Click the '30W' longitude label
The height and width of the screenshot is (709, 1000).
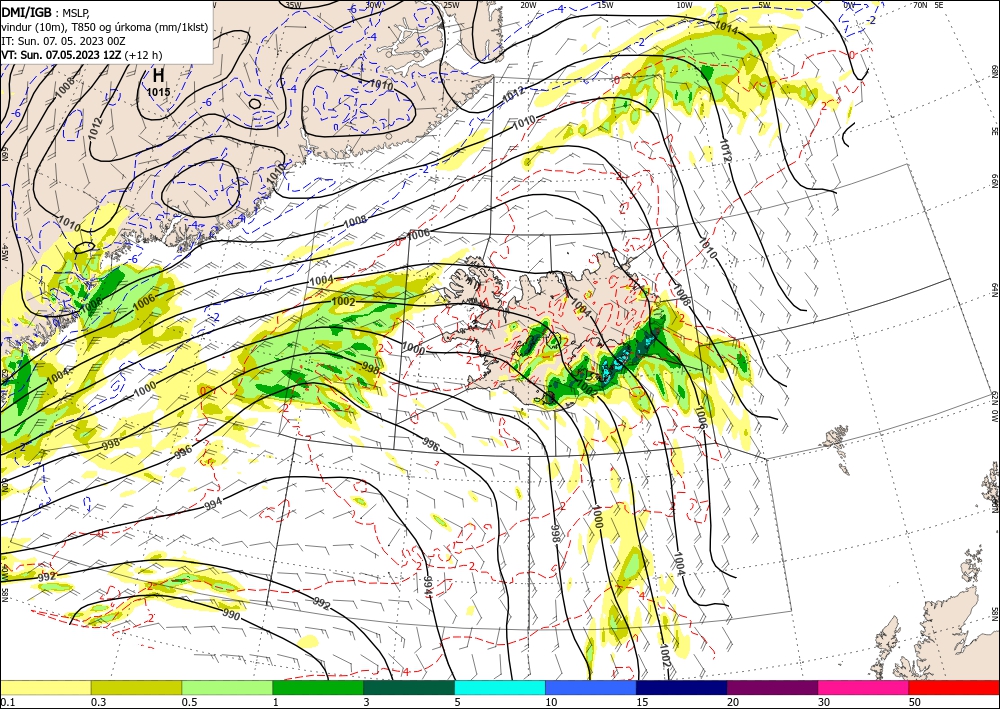point(373,4)
